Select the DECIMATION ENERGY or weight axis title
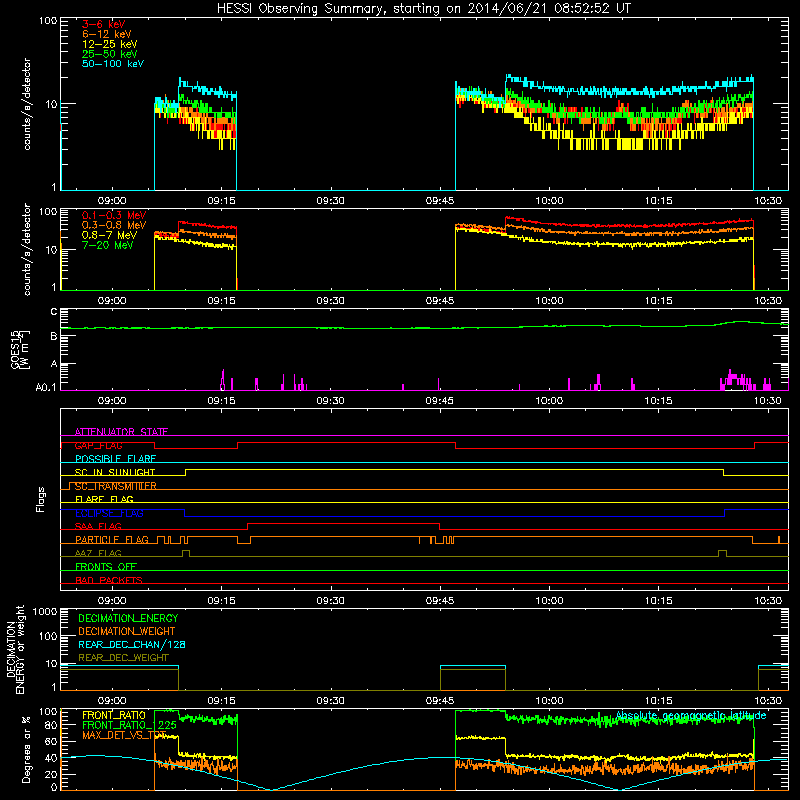Viewport: 800px width, 800px height. 15,650
